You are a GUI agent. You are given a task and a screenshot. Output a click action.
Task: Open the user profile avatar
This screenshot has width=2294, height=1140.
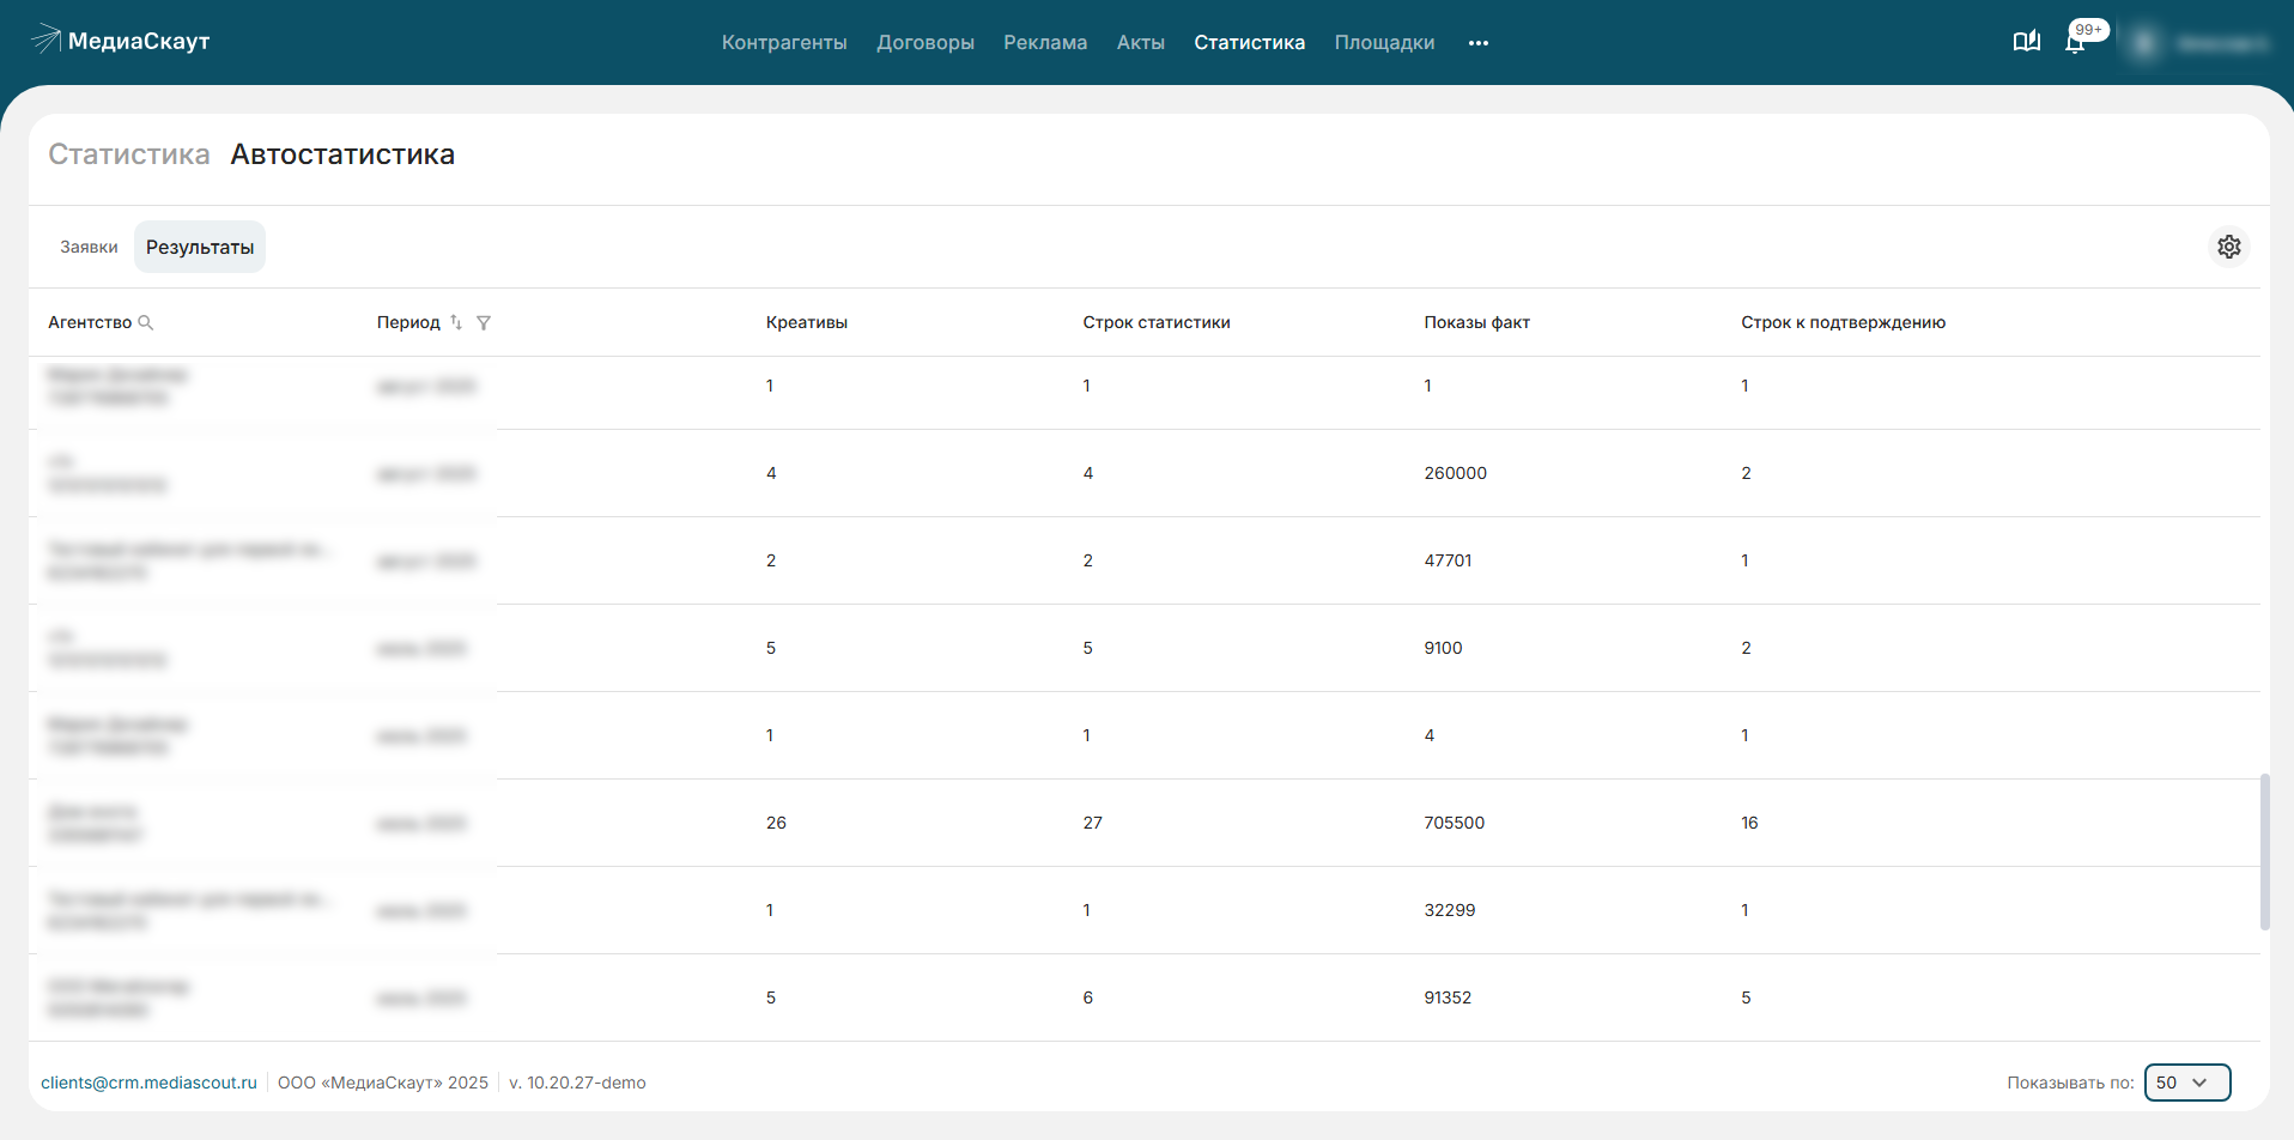pos(2144,42)
